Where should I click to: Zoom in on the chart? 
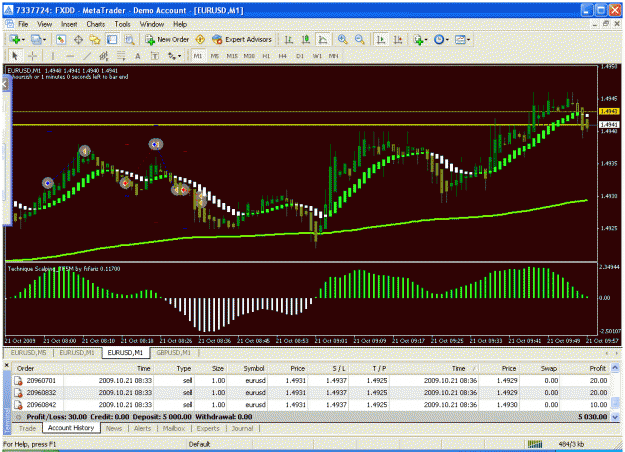(342, 39)
